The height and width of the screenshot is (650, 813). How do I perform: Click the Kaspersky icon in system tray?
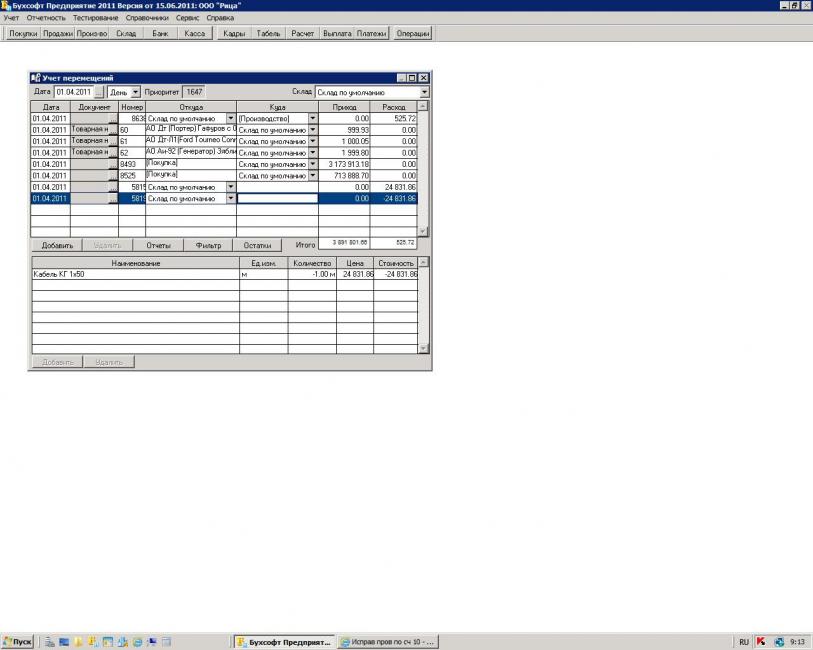click(760, 641)
